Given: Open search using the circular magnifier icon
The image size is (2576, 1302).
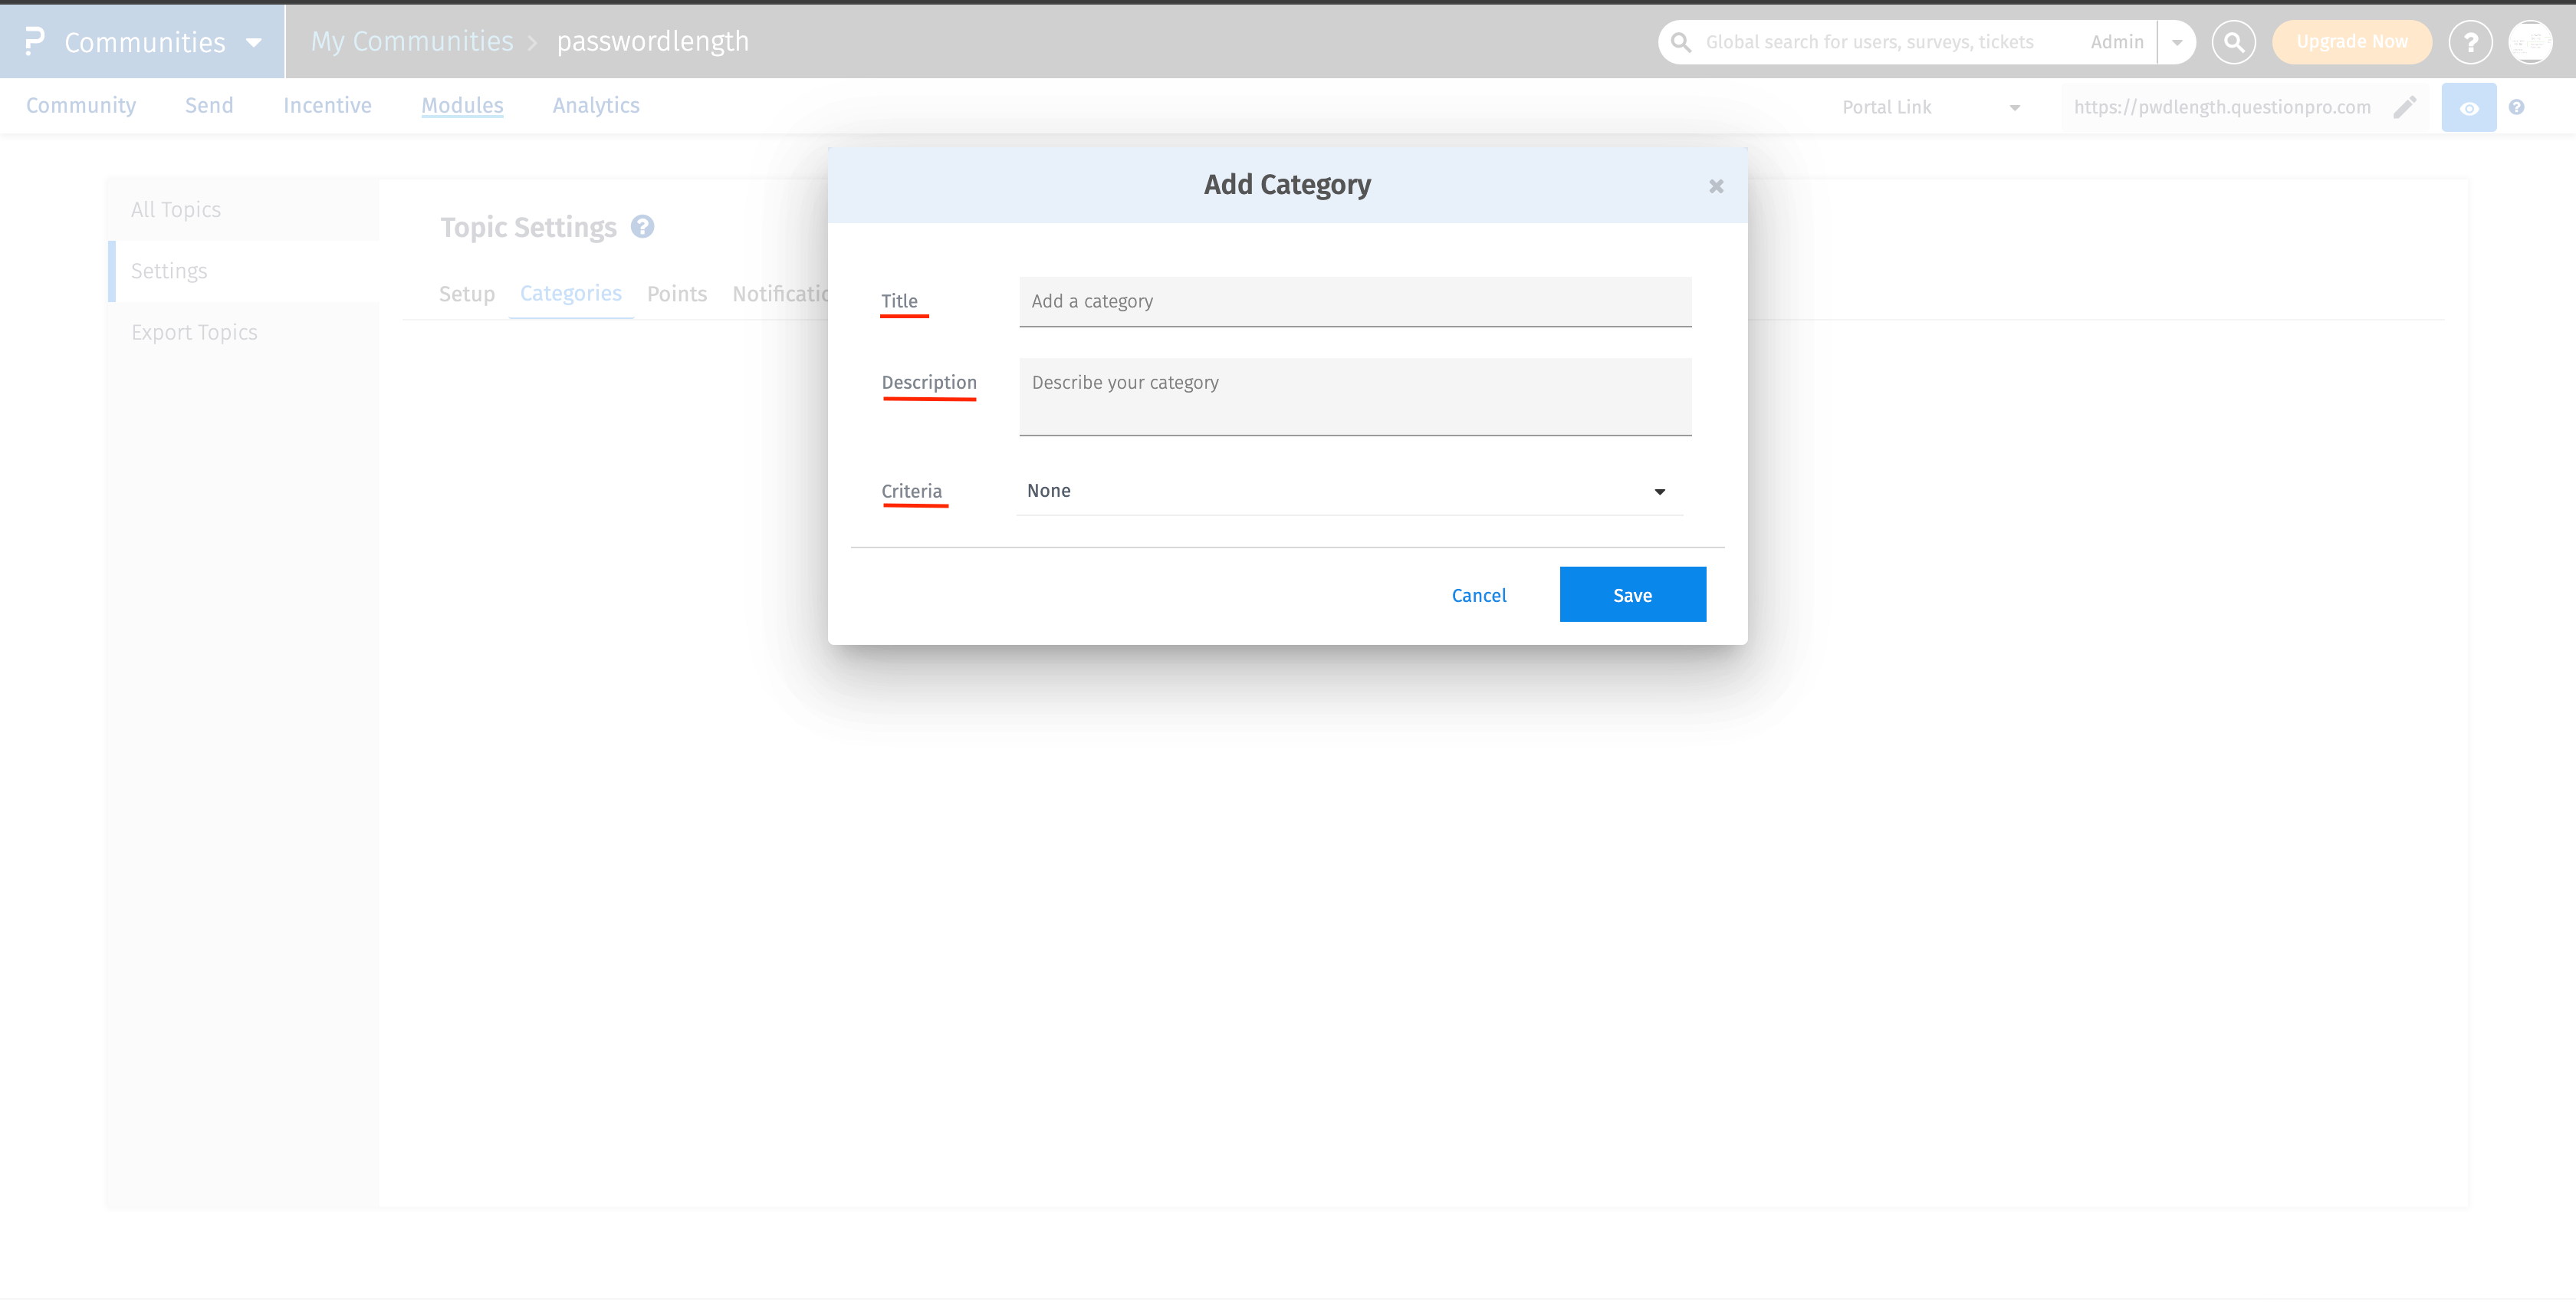Looking at the screenshot, I should (2234, 41).
